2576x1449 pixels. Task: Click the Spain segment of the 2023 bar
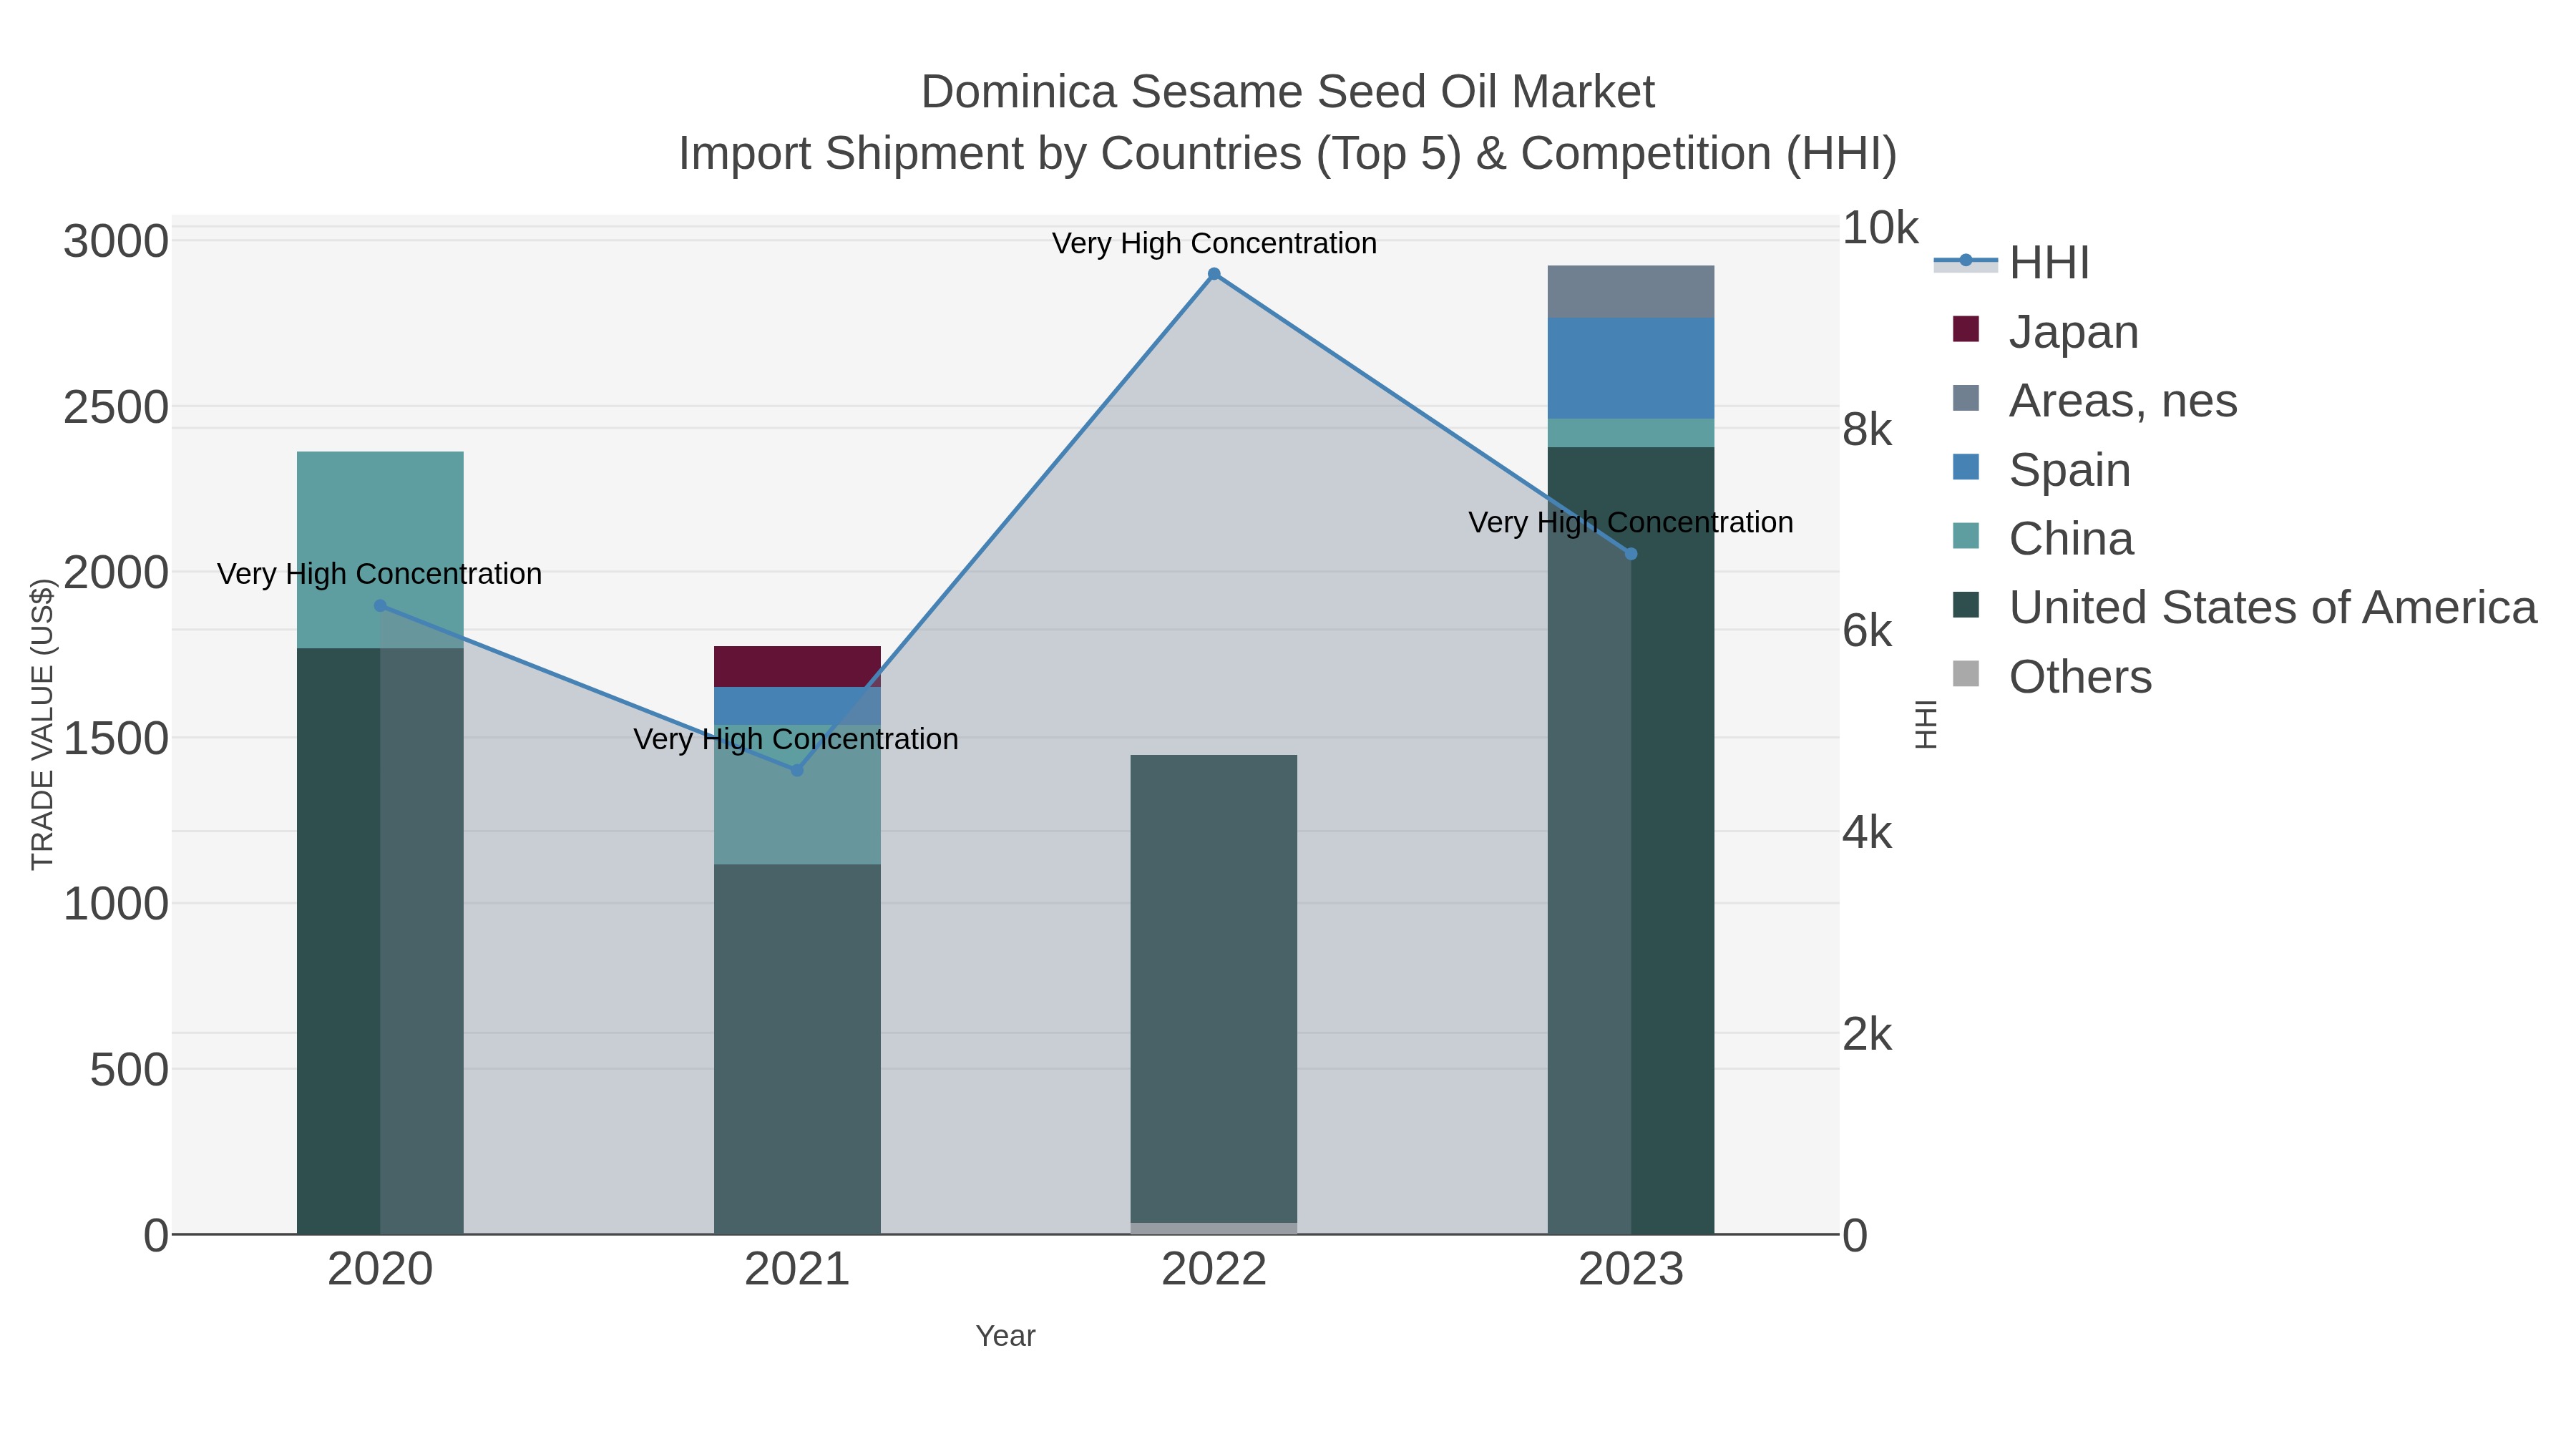click(x=1631, y=368)
